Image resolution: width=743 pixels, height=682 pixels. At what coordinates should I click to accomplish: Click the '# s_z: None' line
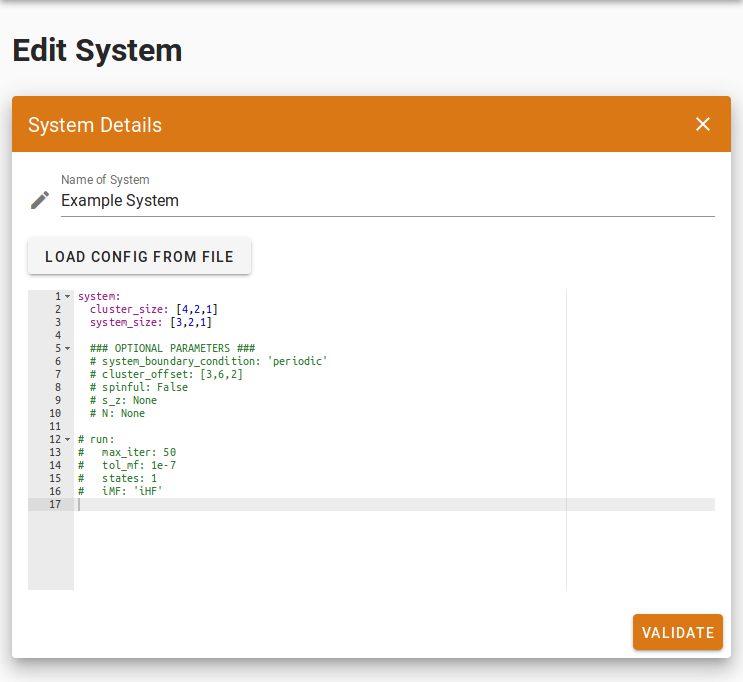(123, 400)
